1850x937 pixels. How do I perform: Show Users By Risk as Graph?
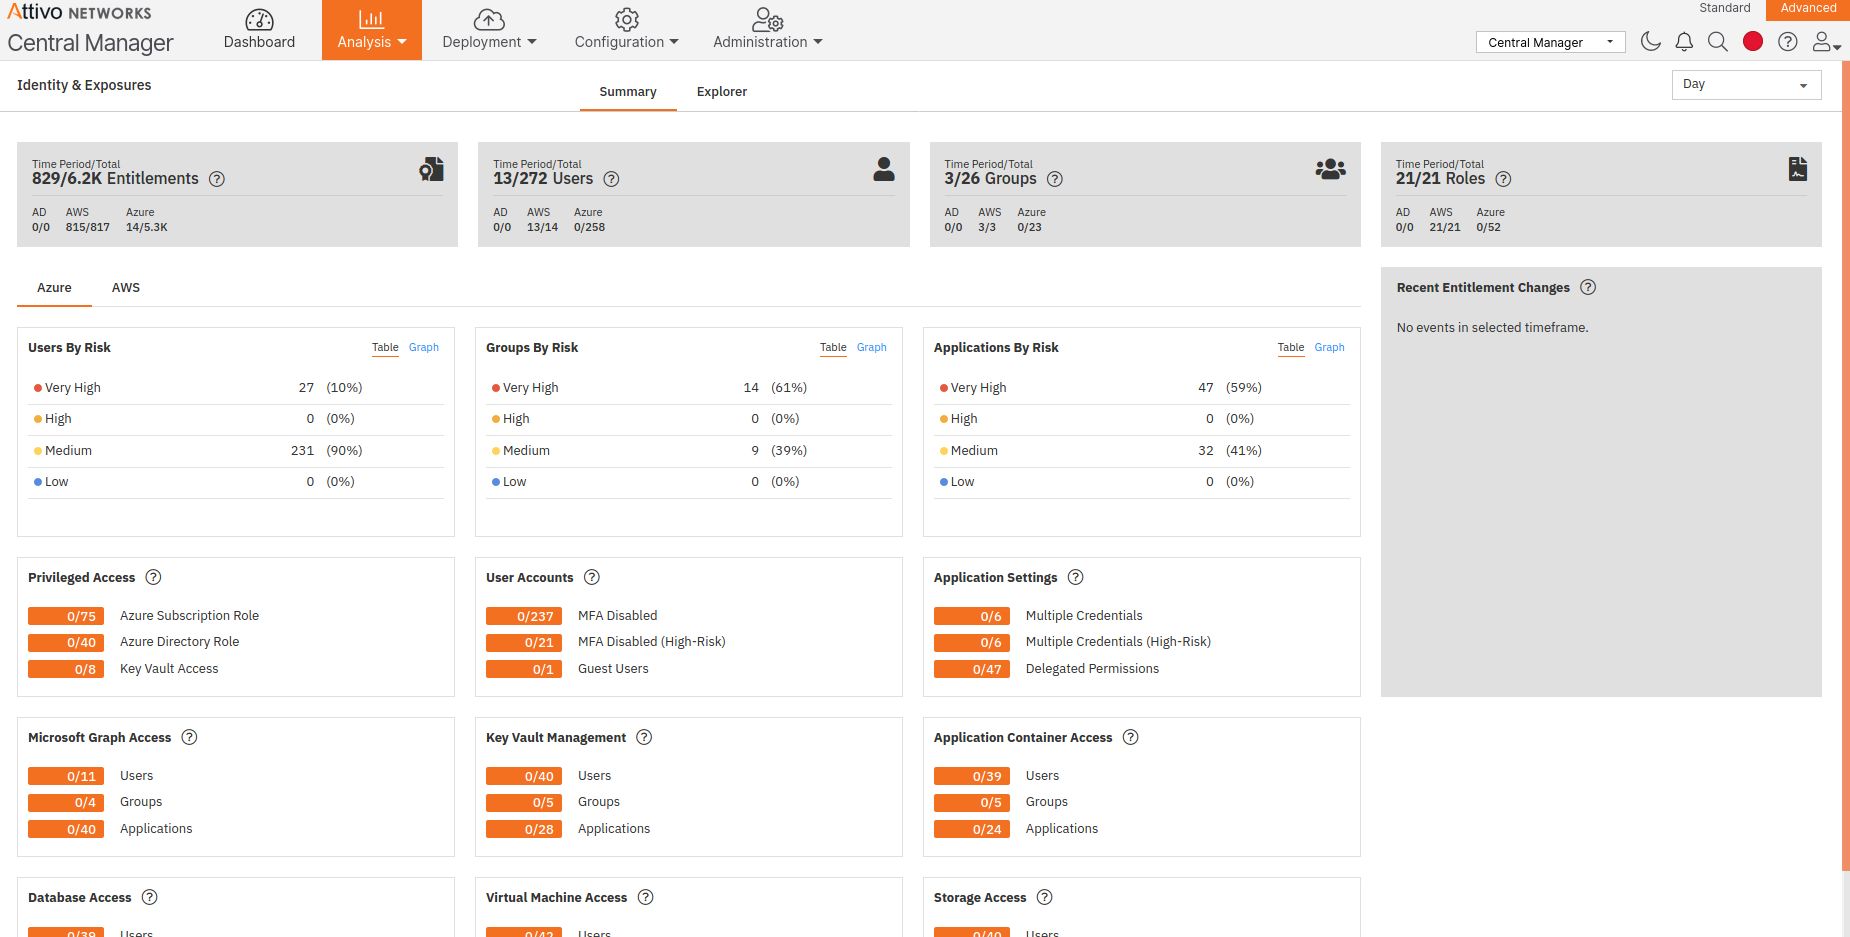(x=424, y=347)
